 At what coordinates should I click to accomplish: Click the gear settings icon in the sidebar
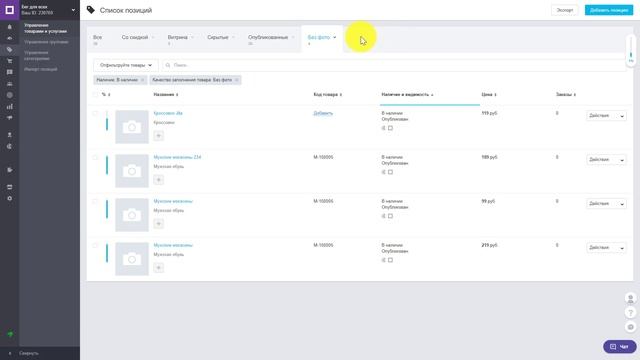point(9,198)
